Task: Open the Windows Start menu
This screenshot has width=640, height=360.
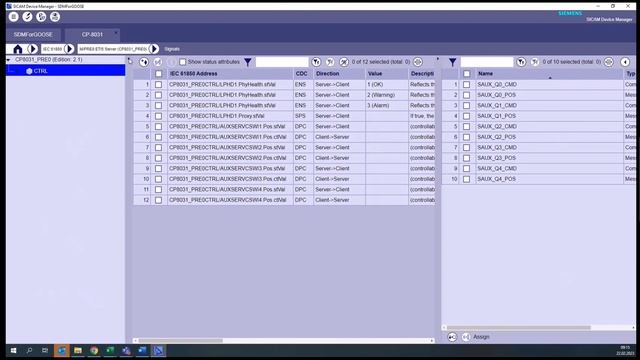Action: [13, 351]
